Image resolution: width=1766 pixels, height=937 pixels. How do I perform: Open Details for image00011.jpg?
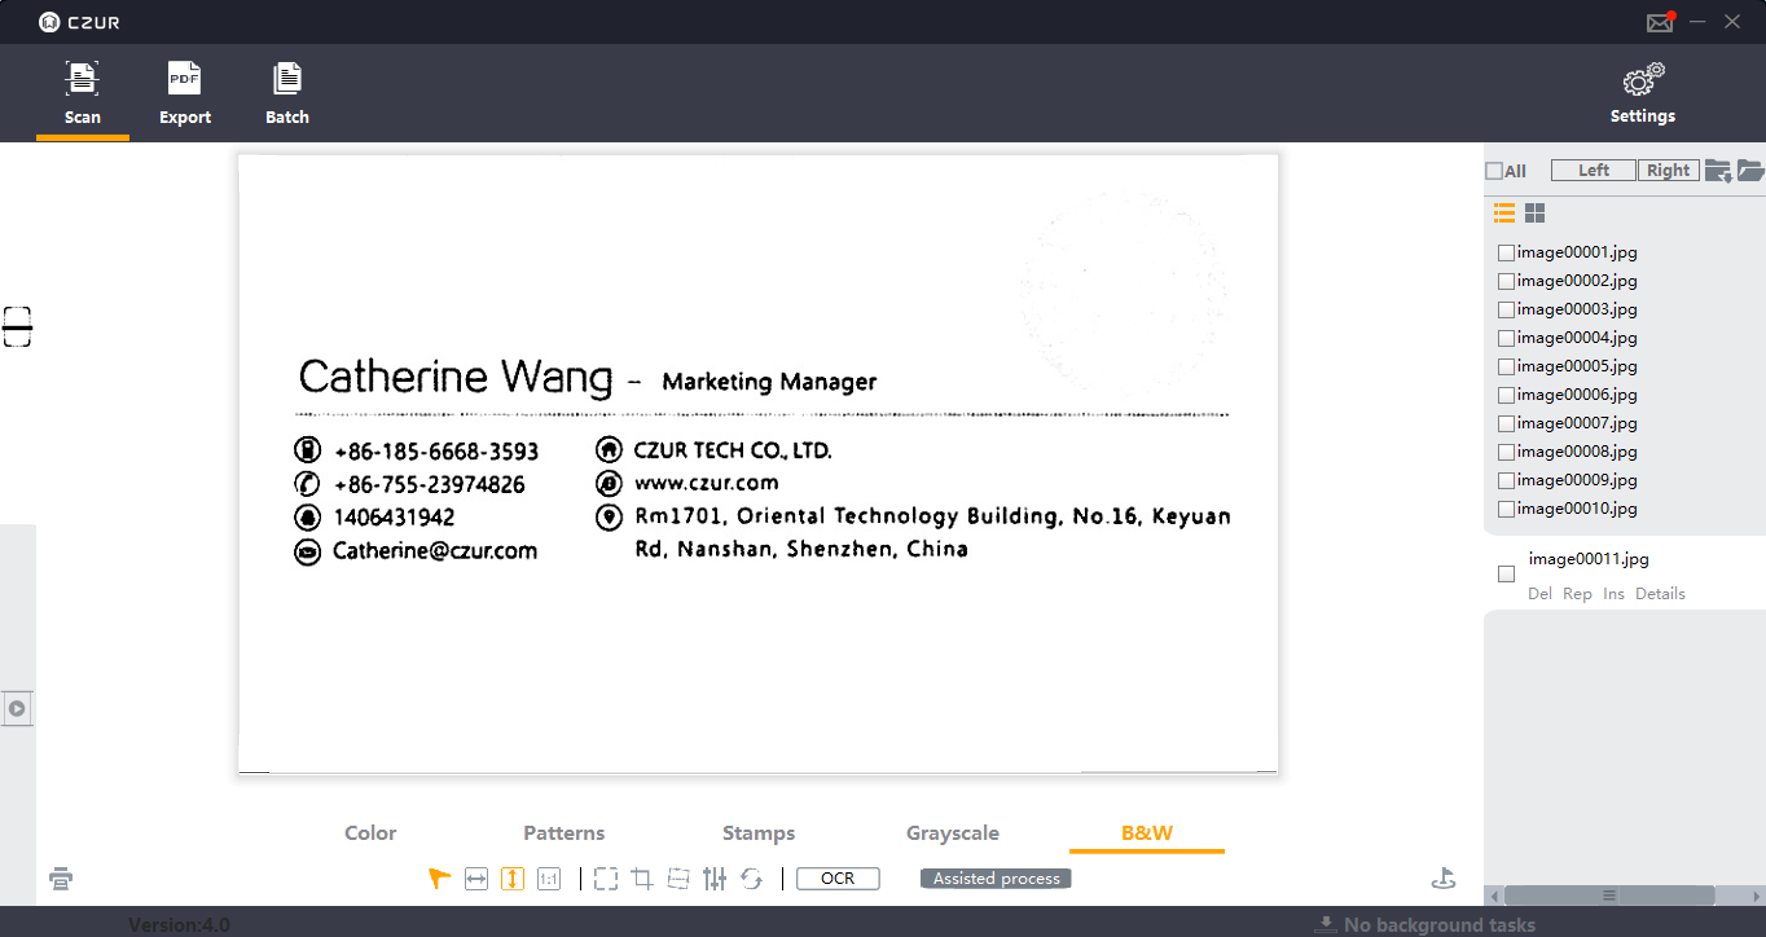pyautogui.click(x=1660, y=594)
